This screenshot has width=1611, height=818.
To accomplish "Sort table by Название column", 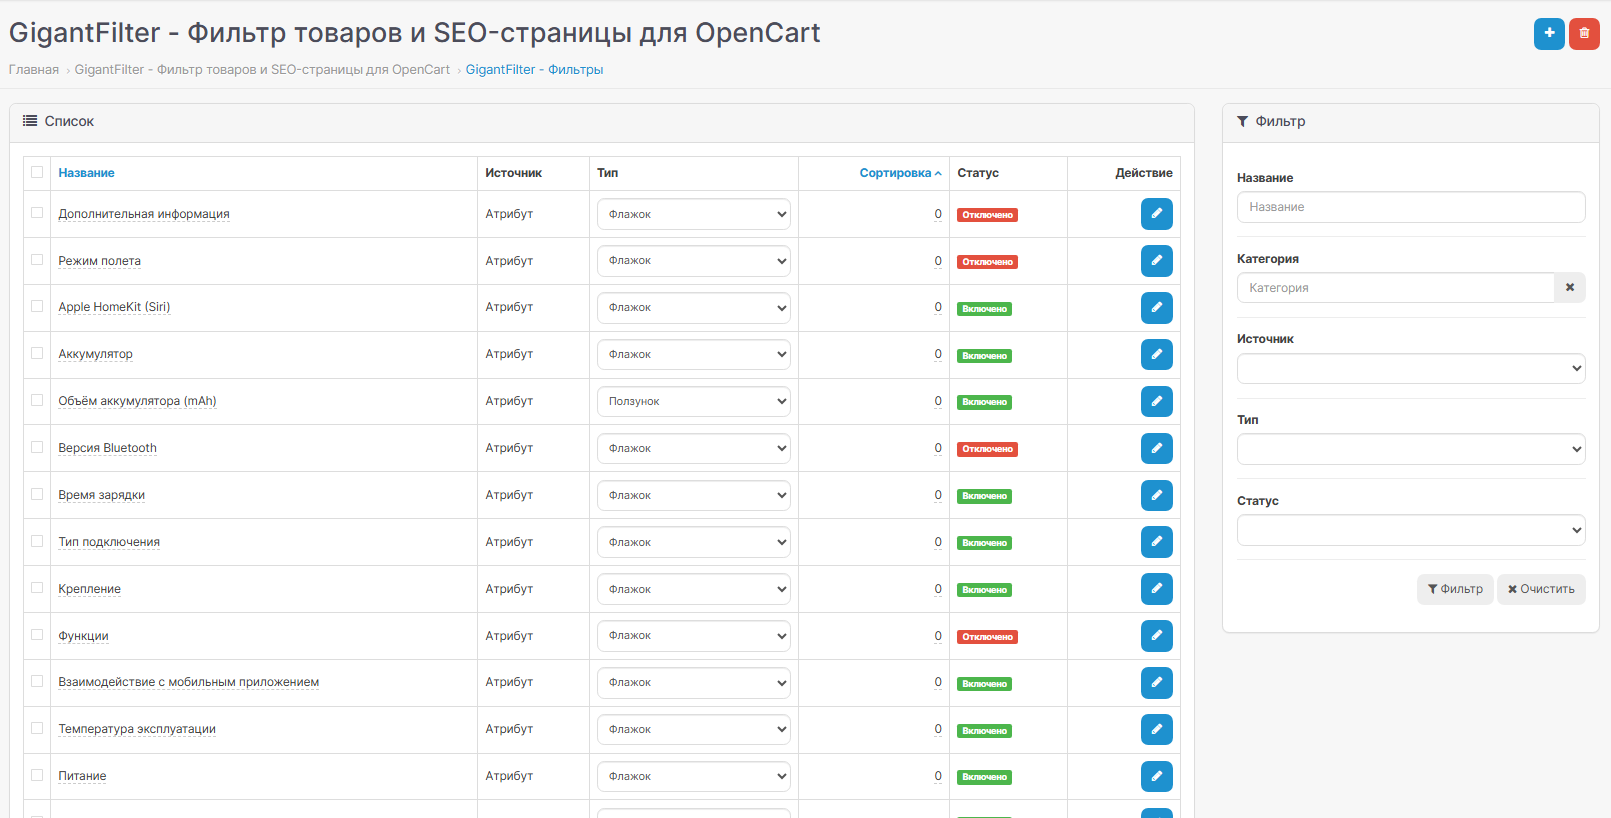I will point(86,173).
